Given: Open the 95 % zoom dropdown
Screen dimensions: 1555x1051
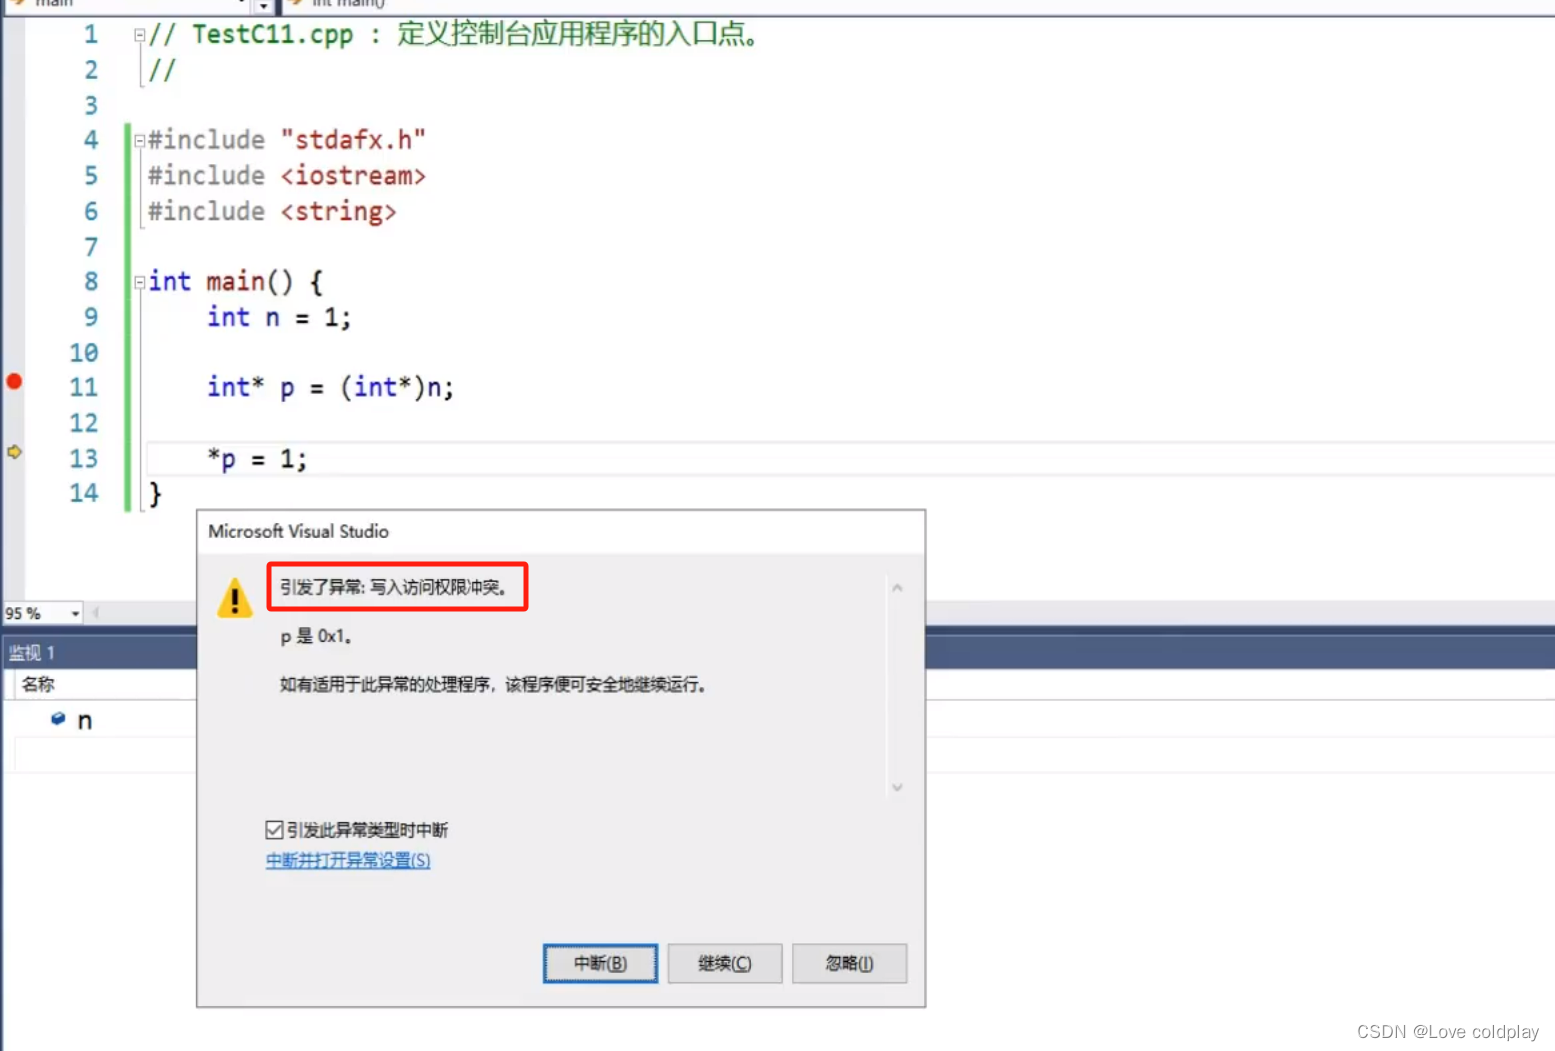Looking at the screenshot, I should tap(75, 613).
